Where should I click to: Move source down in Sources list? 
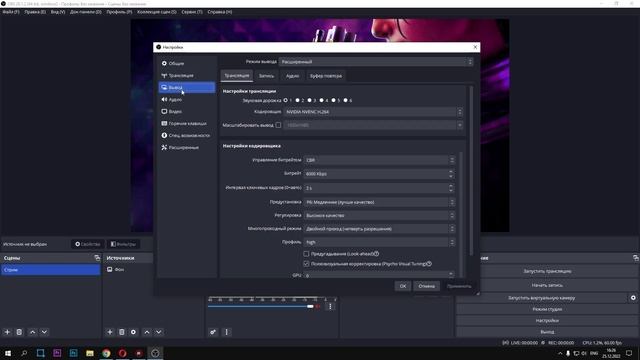point(159,332)
